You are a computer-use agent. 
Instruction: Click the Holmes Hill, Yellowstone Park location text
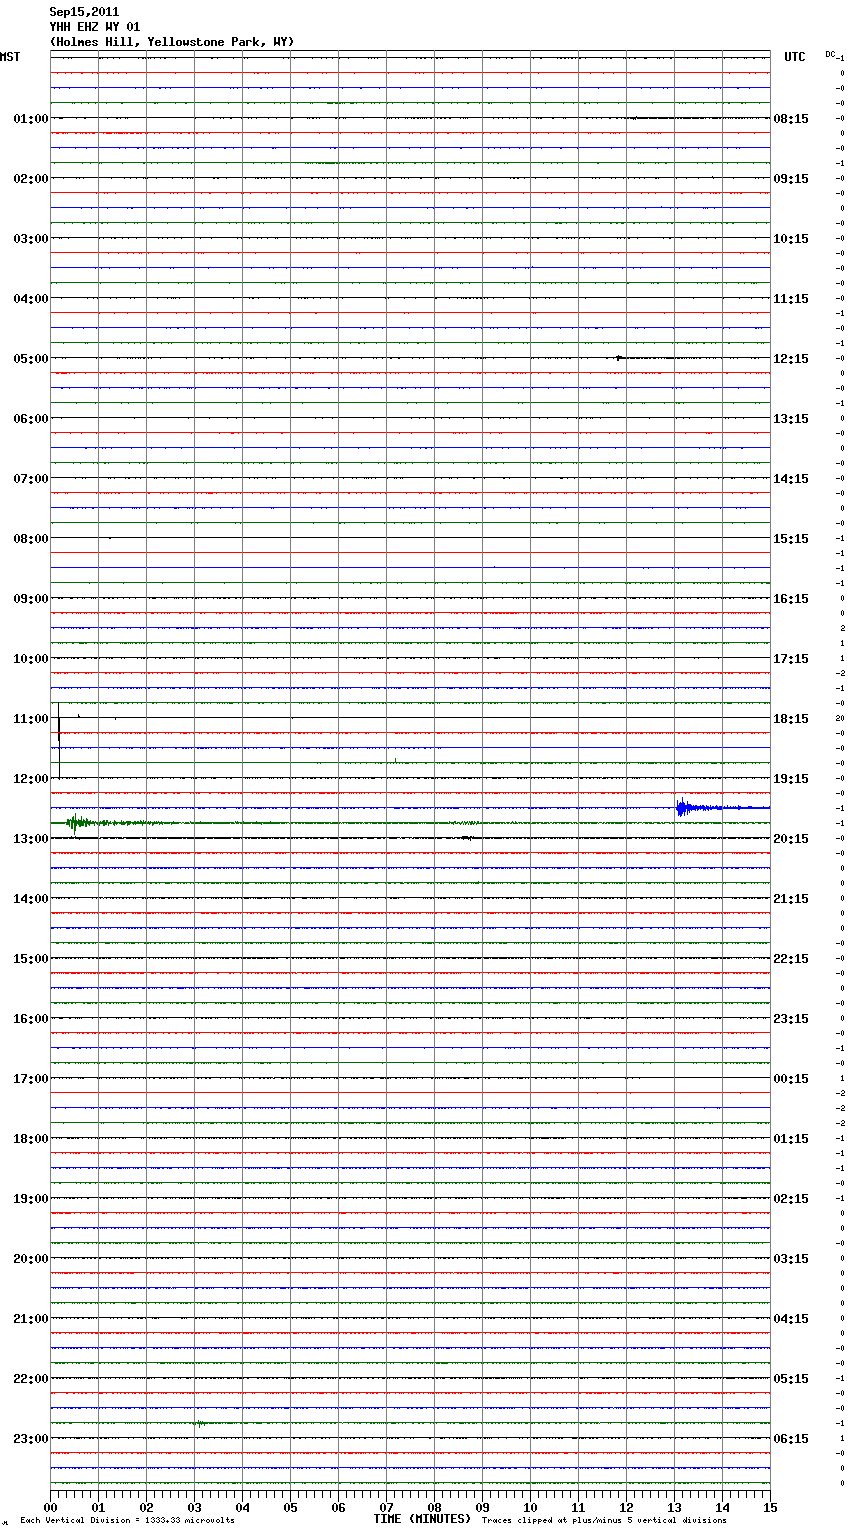tap(171, 42)
